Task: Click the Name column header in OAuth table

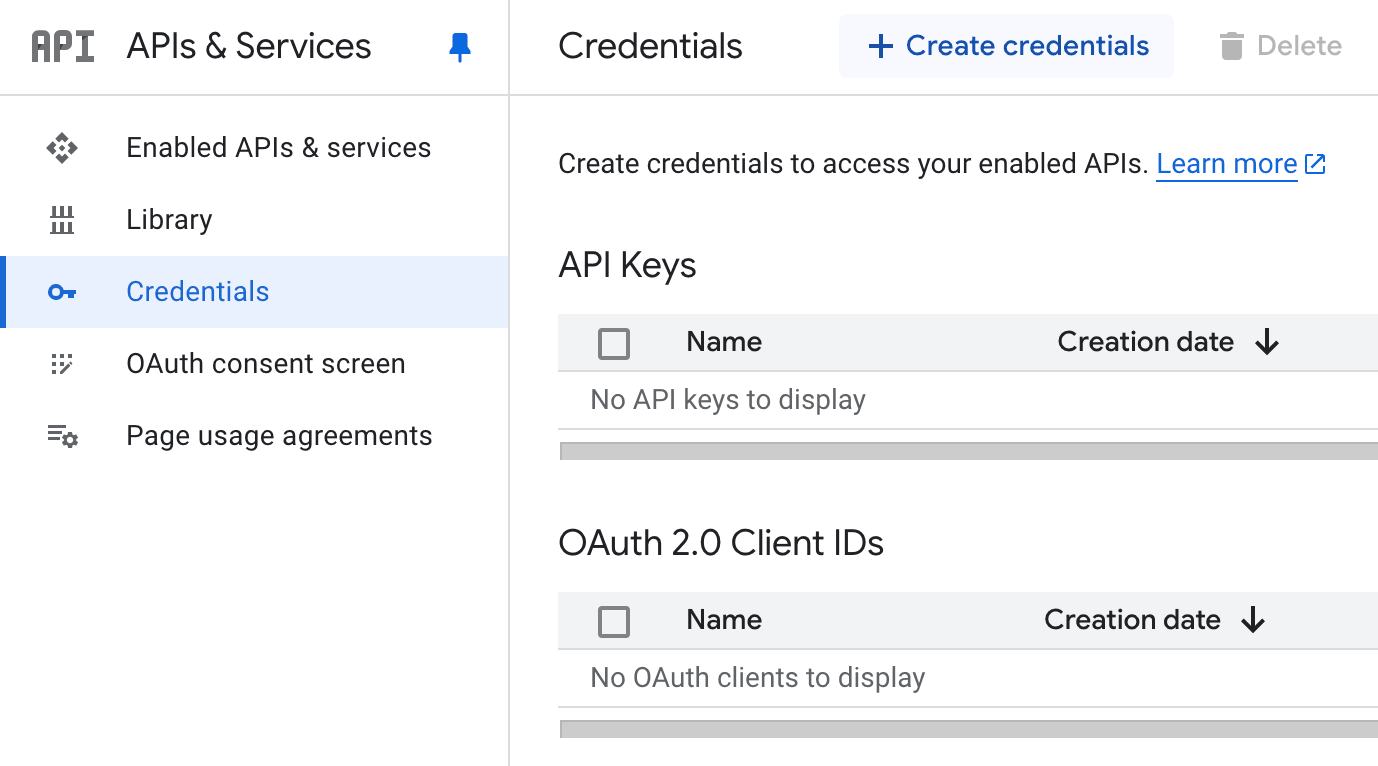Action: click(x=724, y=620)
